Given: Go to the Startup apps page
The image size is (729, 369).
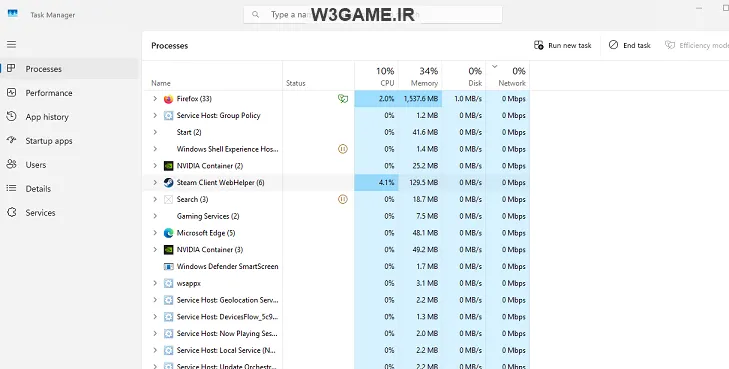Looking at the screenshot, I should (x=70, y=141).
